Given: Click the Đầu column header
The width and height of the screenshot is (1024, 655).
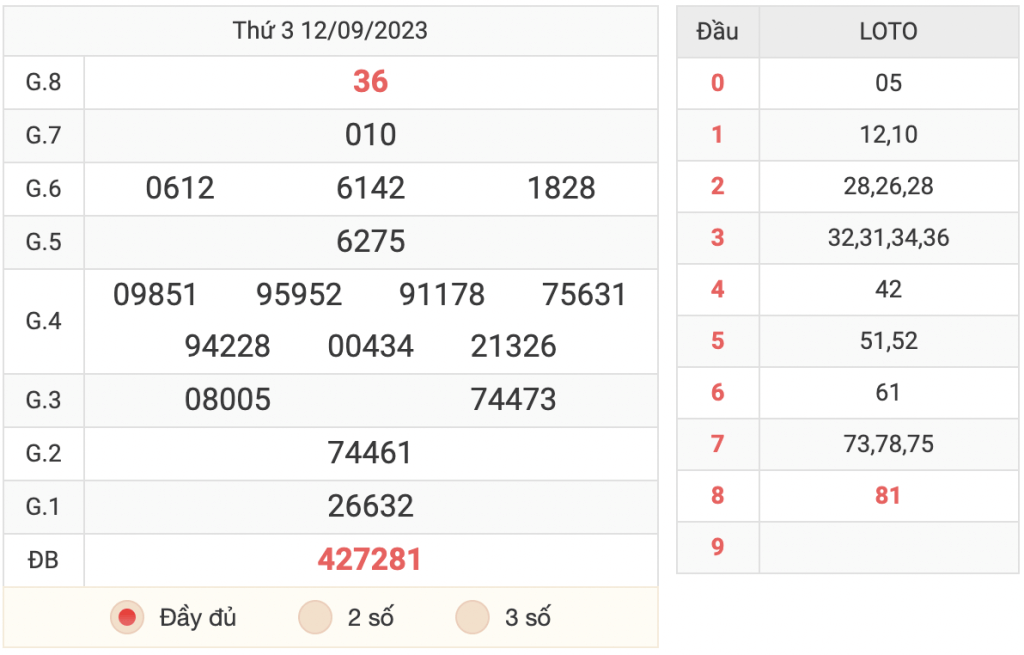Looking at the screenshot, I should (x=717, y=31).
